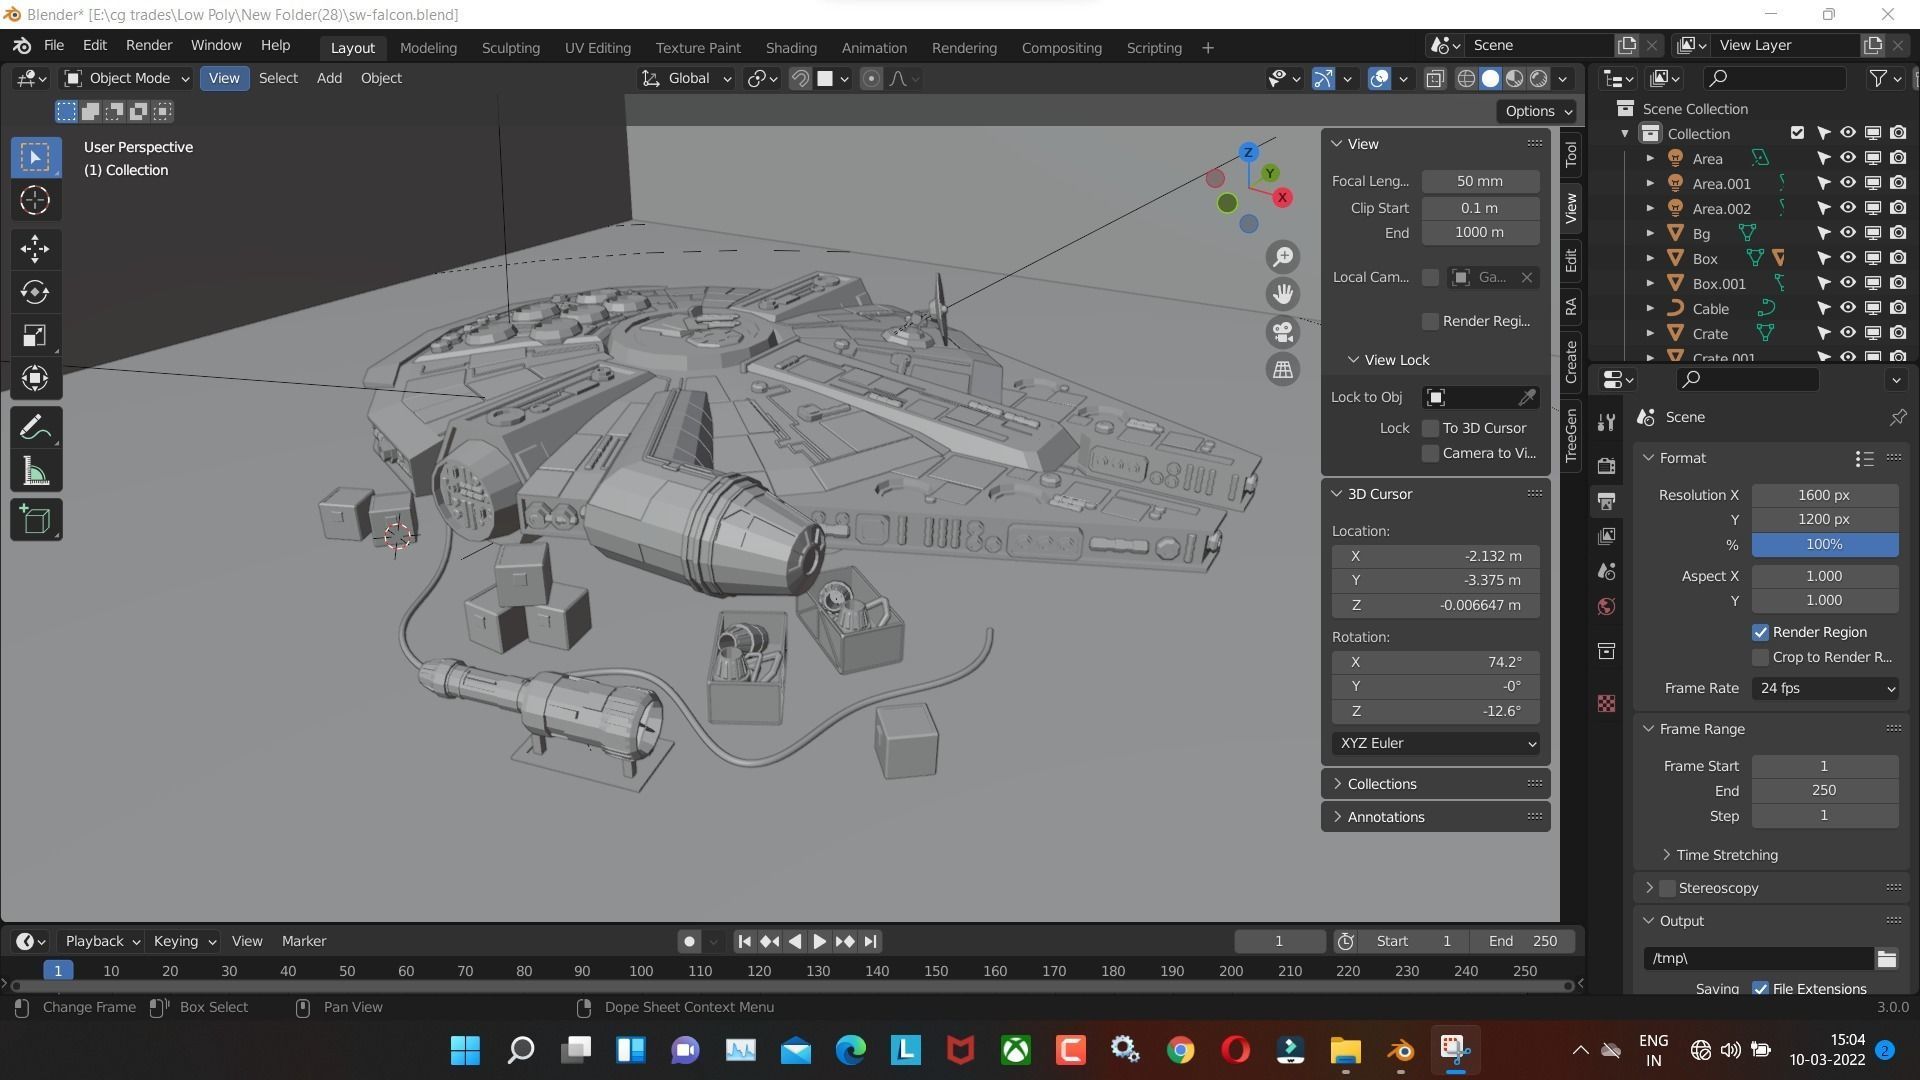Screen dimensions: 1920x1080
Task: Toggle the snap magnet
Action: pos(800,79)
